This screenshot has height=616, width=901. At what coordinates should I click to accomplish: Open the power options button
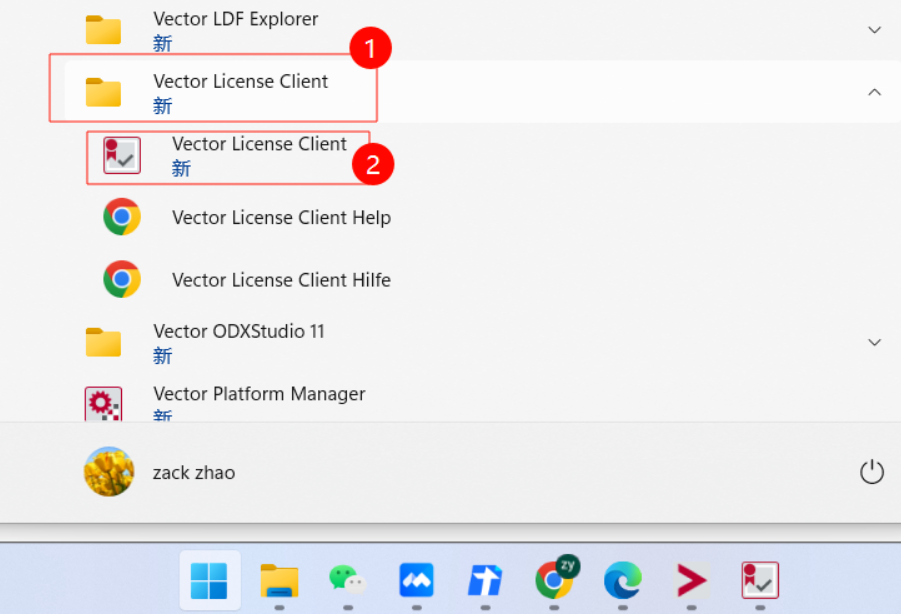[x=872, y=472]
